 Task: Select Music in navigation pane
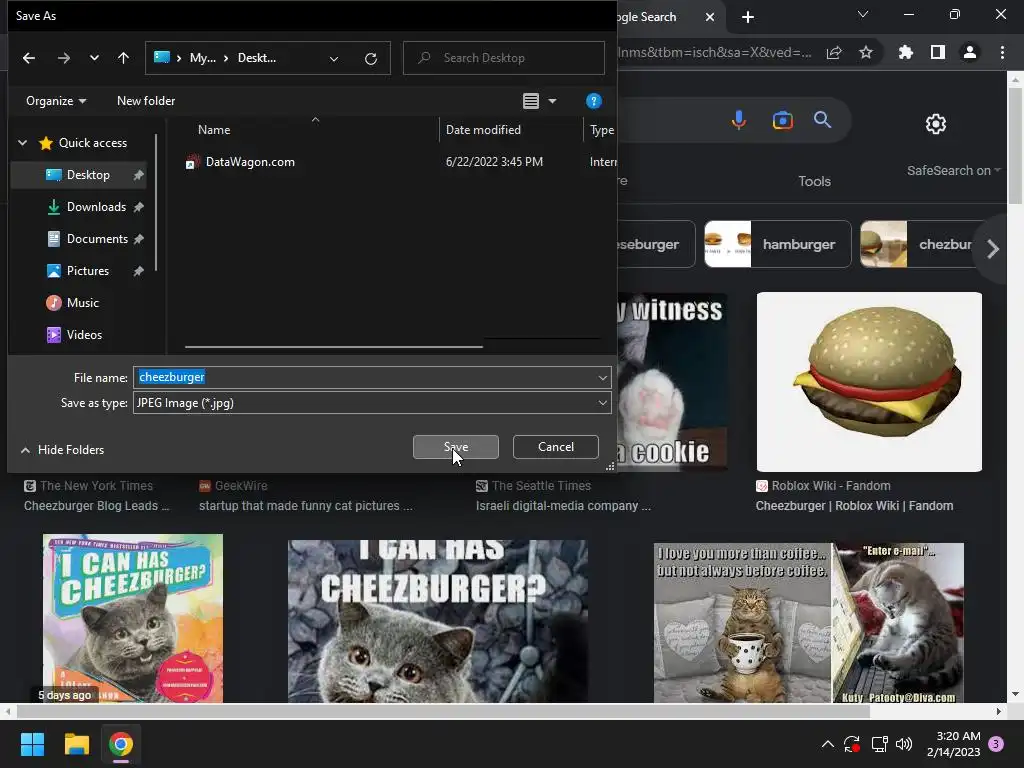tap(82, 303)
